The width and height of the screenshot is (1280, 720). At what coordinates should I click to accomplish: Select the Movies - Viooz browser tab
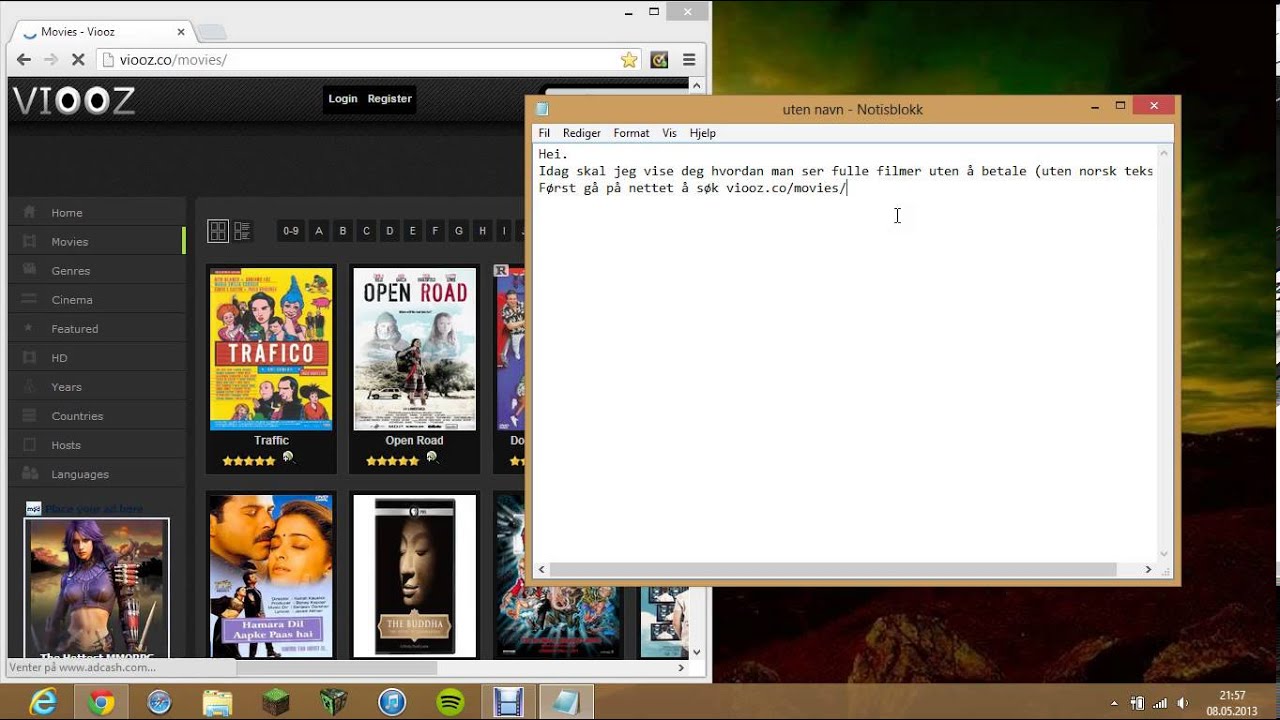point(101,32)
